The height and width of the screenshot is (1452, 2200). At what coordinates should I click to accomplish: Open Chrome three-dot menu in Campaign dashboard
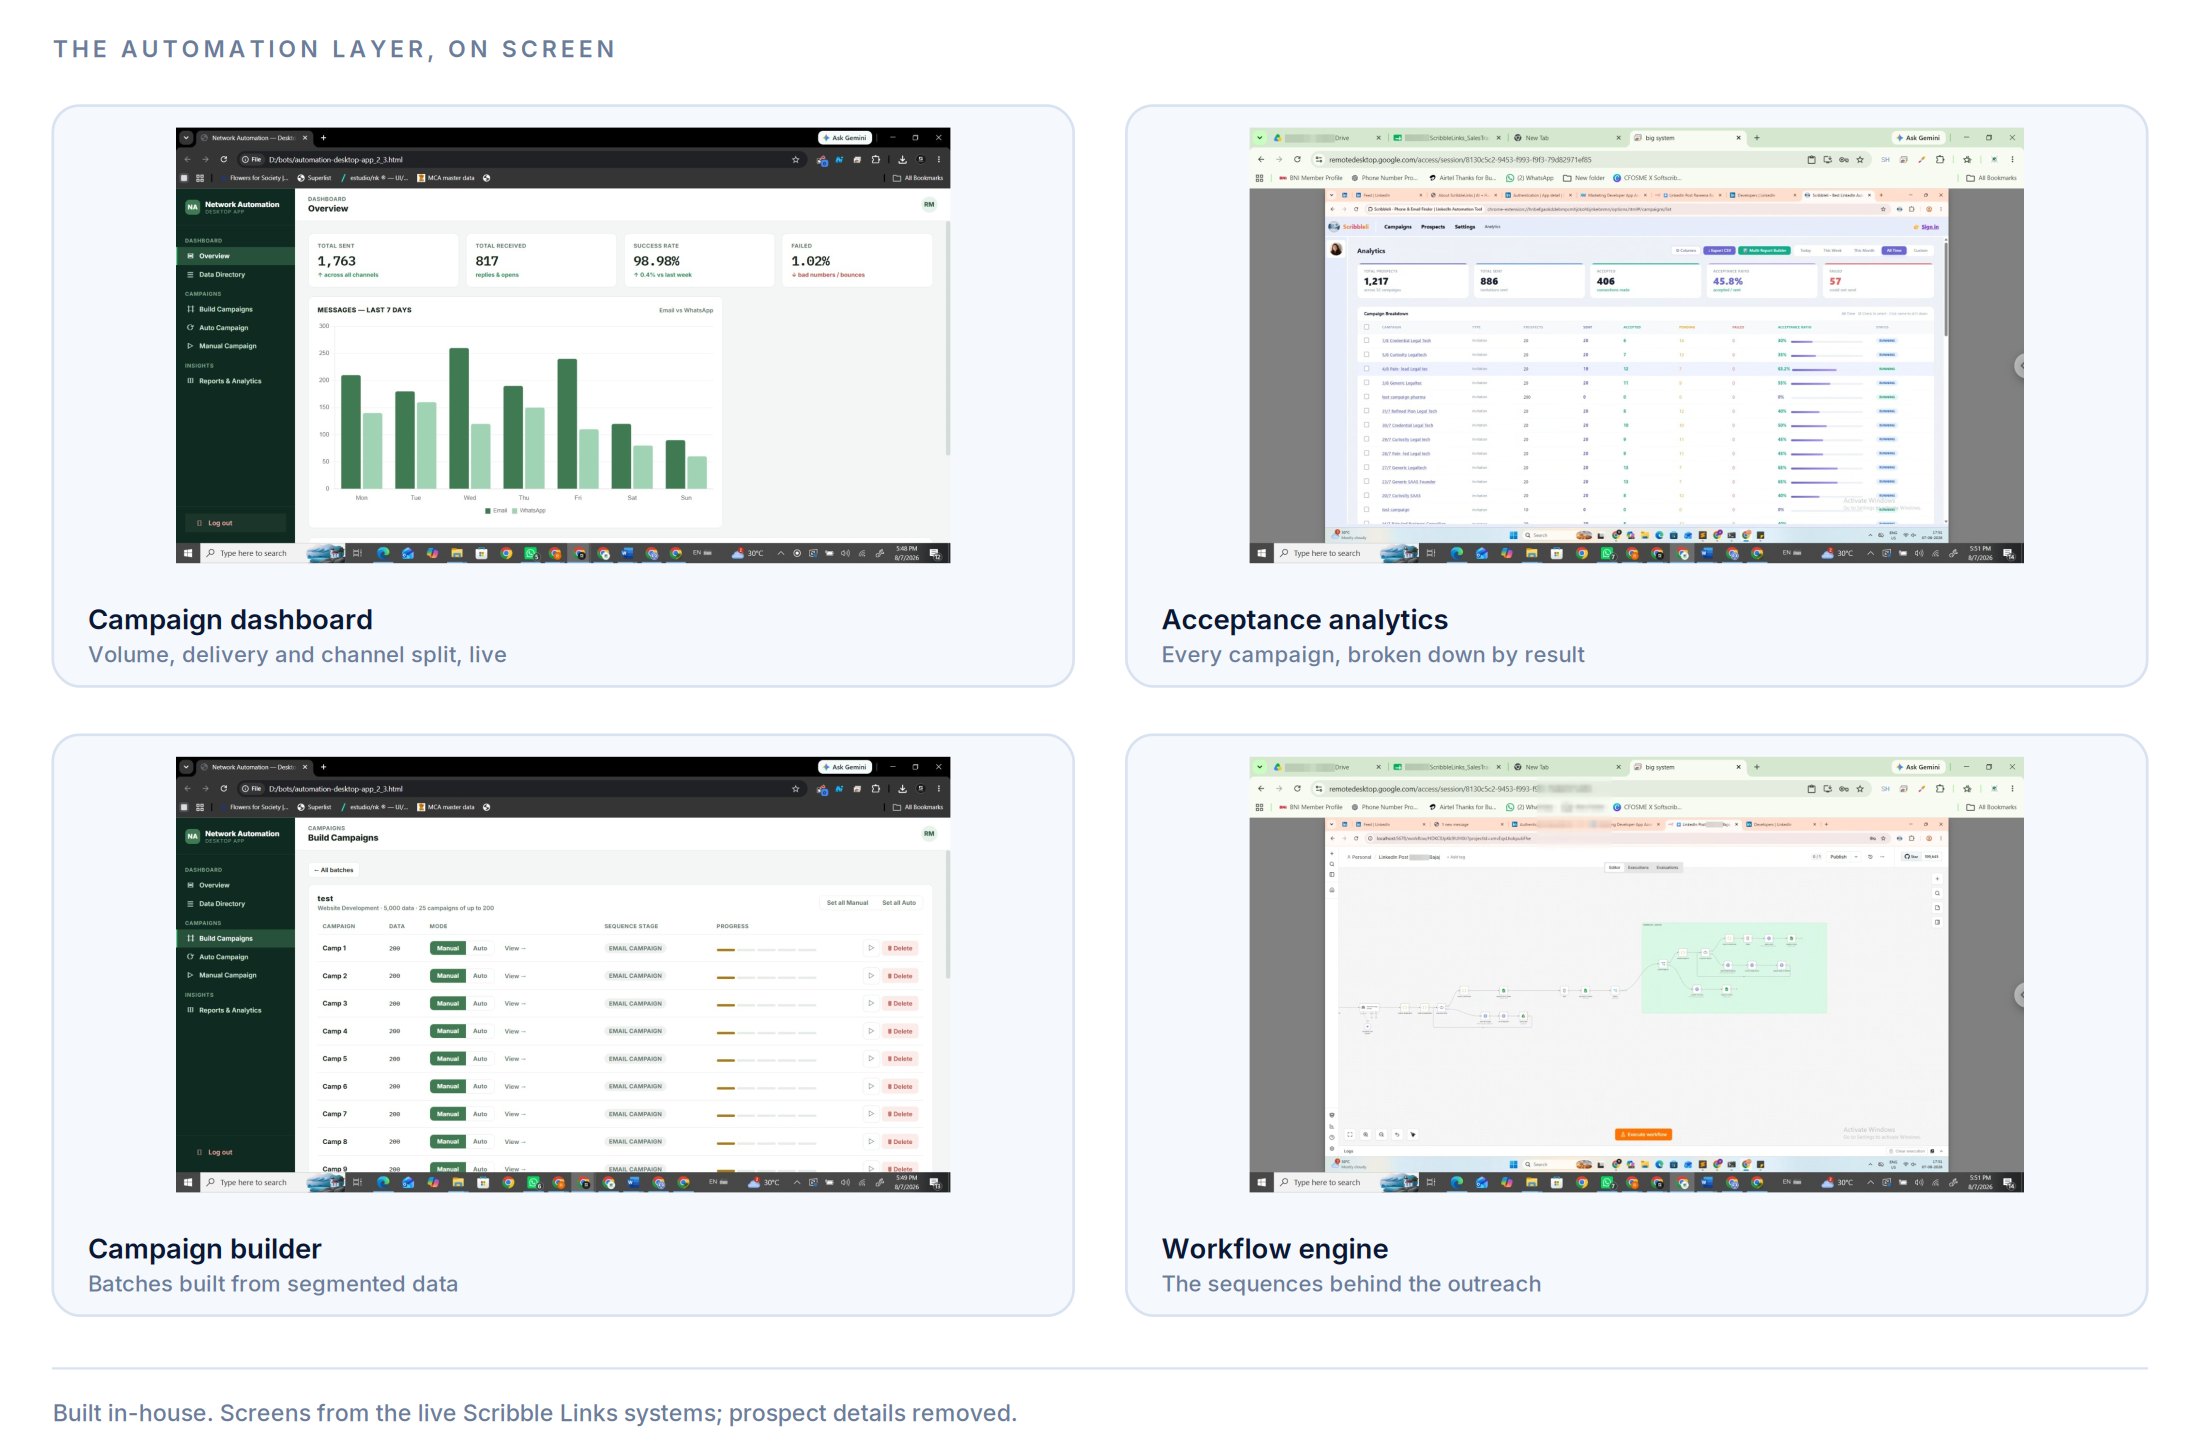click(x=939, y=159)
